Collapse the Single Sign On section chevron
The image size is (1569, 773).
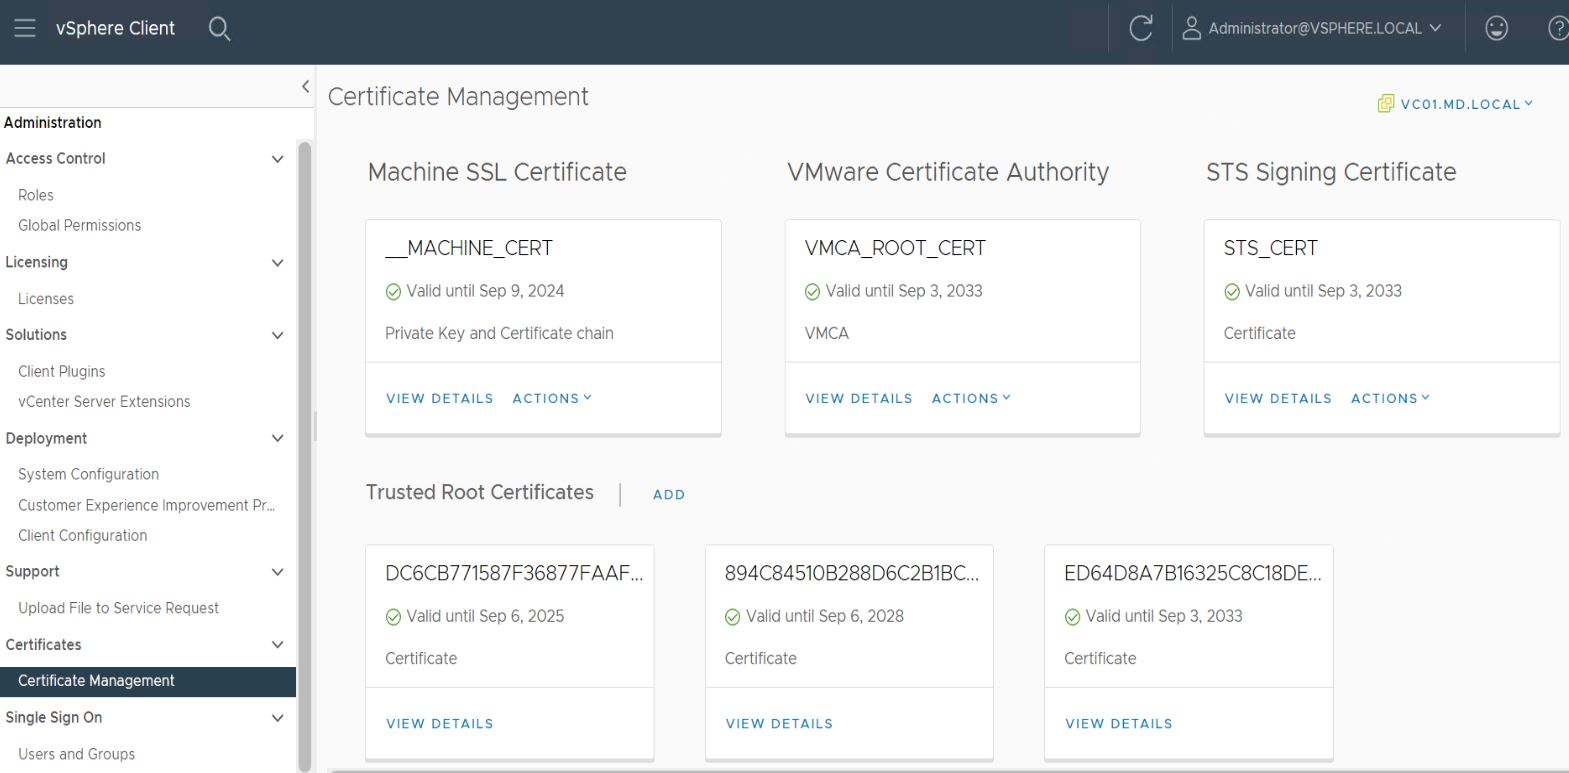coord(277,718)
